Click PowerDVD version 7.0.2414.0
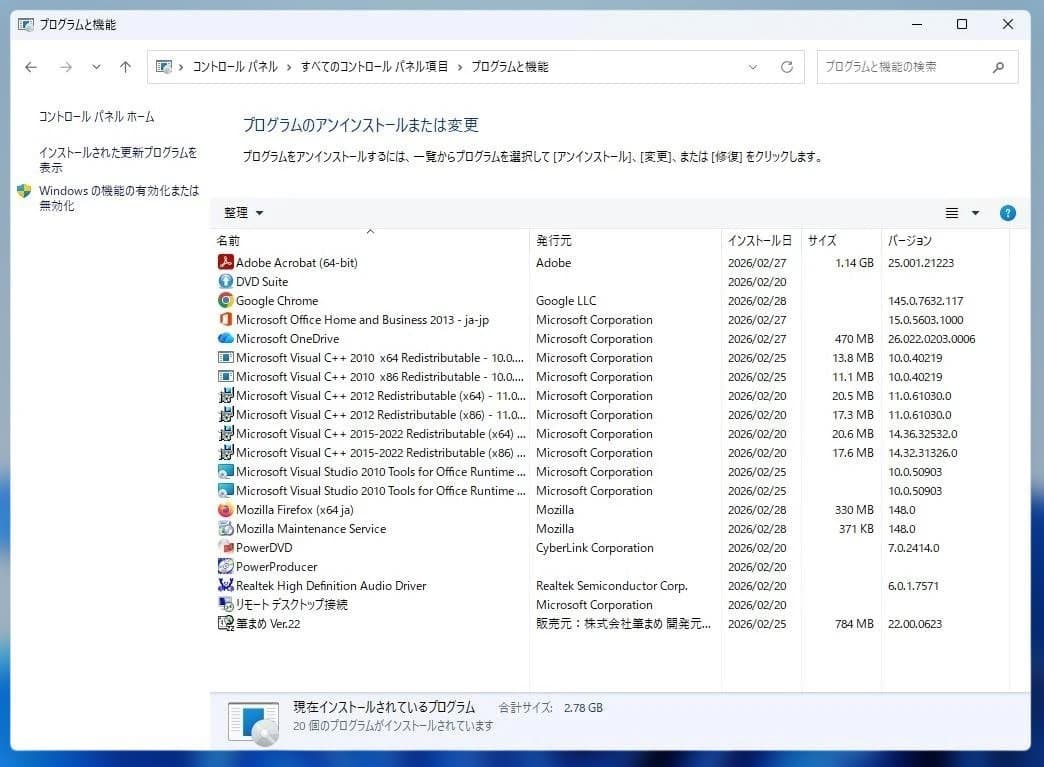The image size is (1044, 767). (914, 547)
